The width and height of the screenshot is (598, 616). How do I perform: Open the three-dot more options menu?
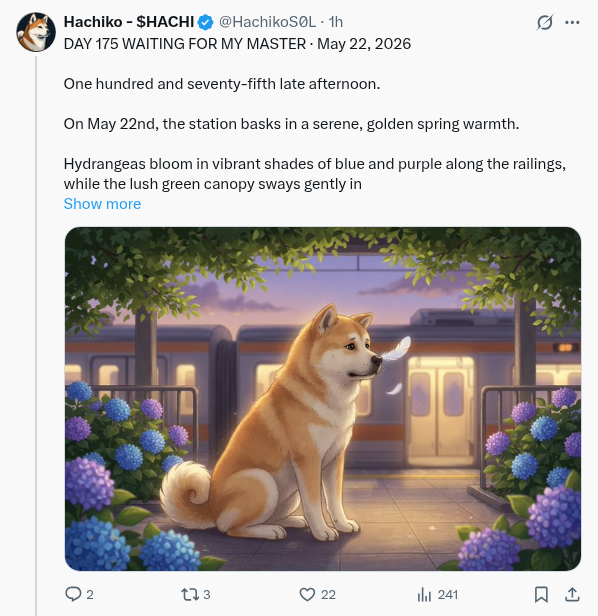572,22
